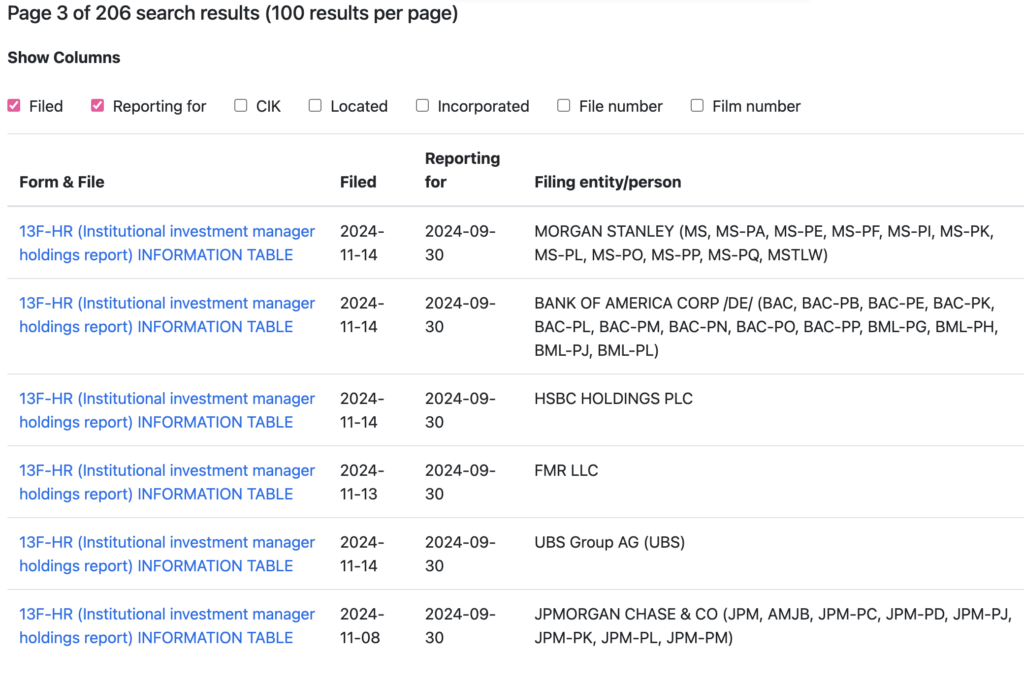Open JPMorgan Chase's 13F-HR filing link
Viewport: 1024px width, 682px height.
167,626
